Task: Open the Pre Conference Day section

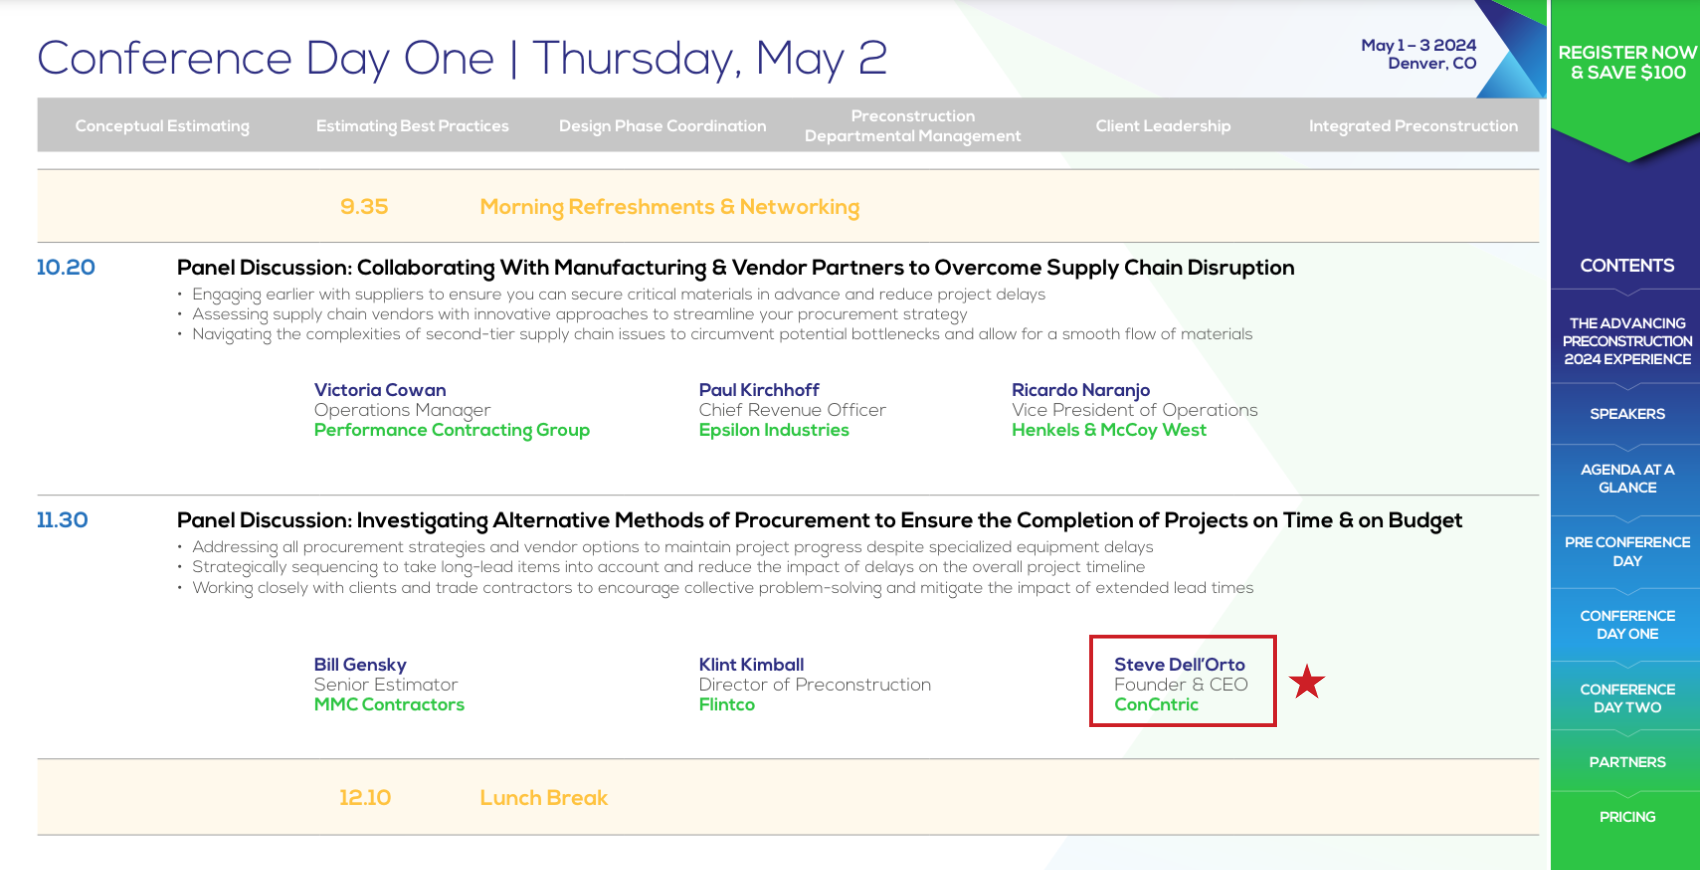Action: coord(1626,551)
